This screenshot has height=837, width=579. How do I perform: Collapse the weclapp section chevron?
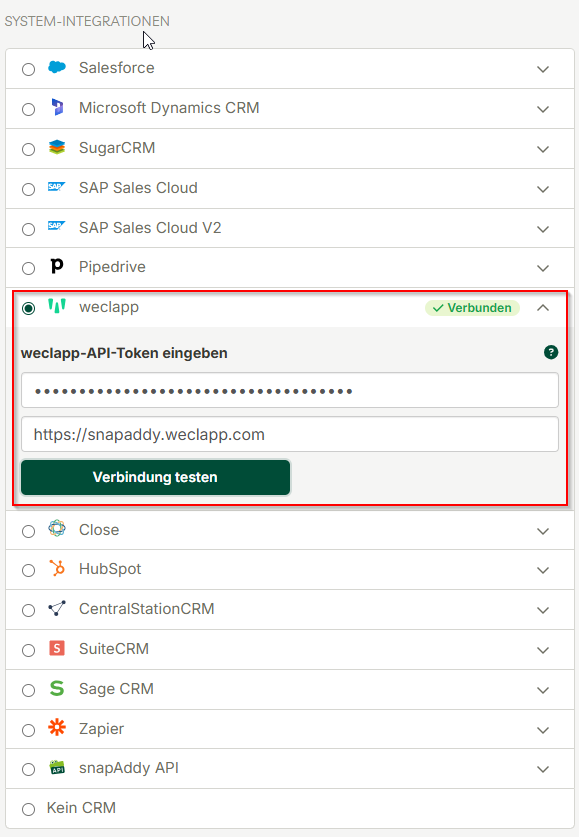click(543, 307)
